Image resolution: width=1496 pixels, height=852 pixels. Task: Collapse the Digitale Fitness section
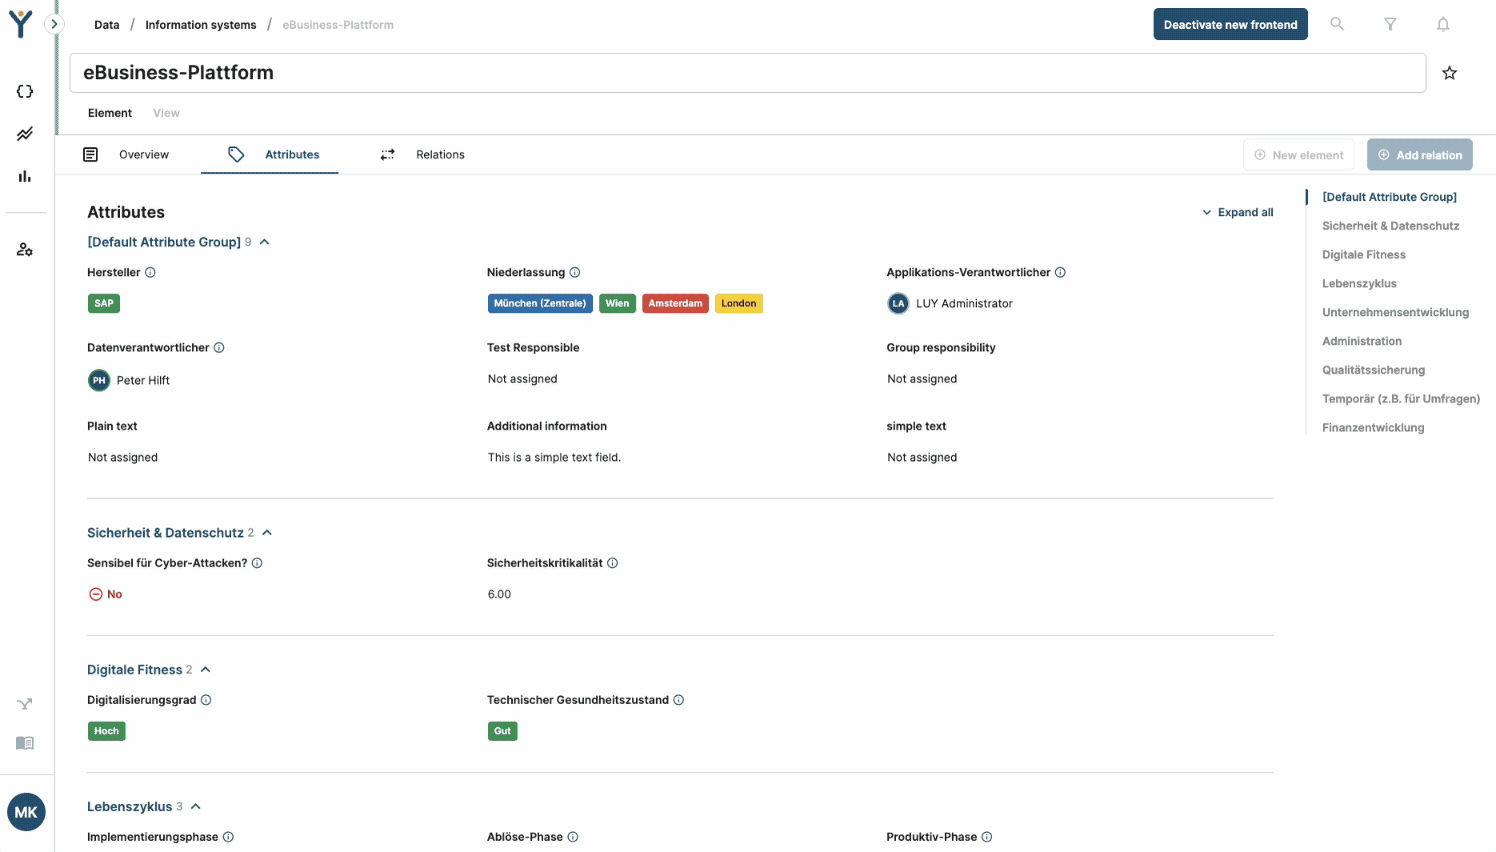click(x=206, y=670)
